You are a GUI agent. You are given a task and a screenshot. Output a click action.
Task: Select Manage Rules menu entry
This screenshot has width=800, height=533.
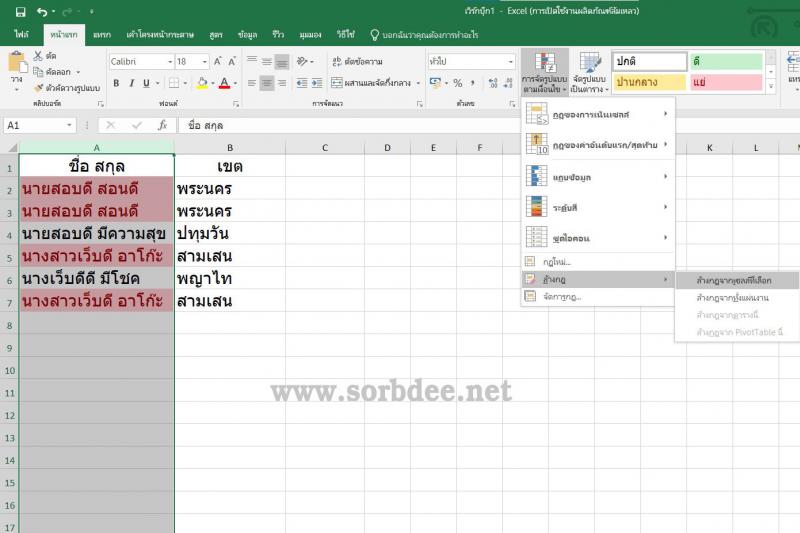597,296
